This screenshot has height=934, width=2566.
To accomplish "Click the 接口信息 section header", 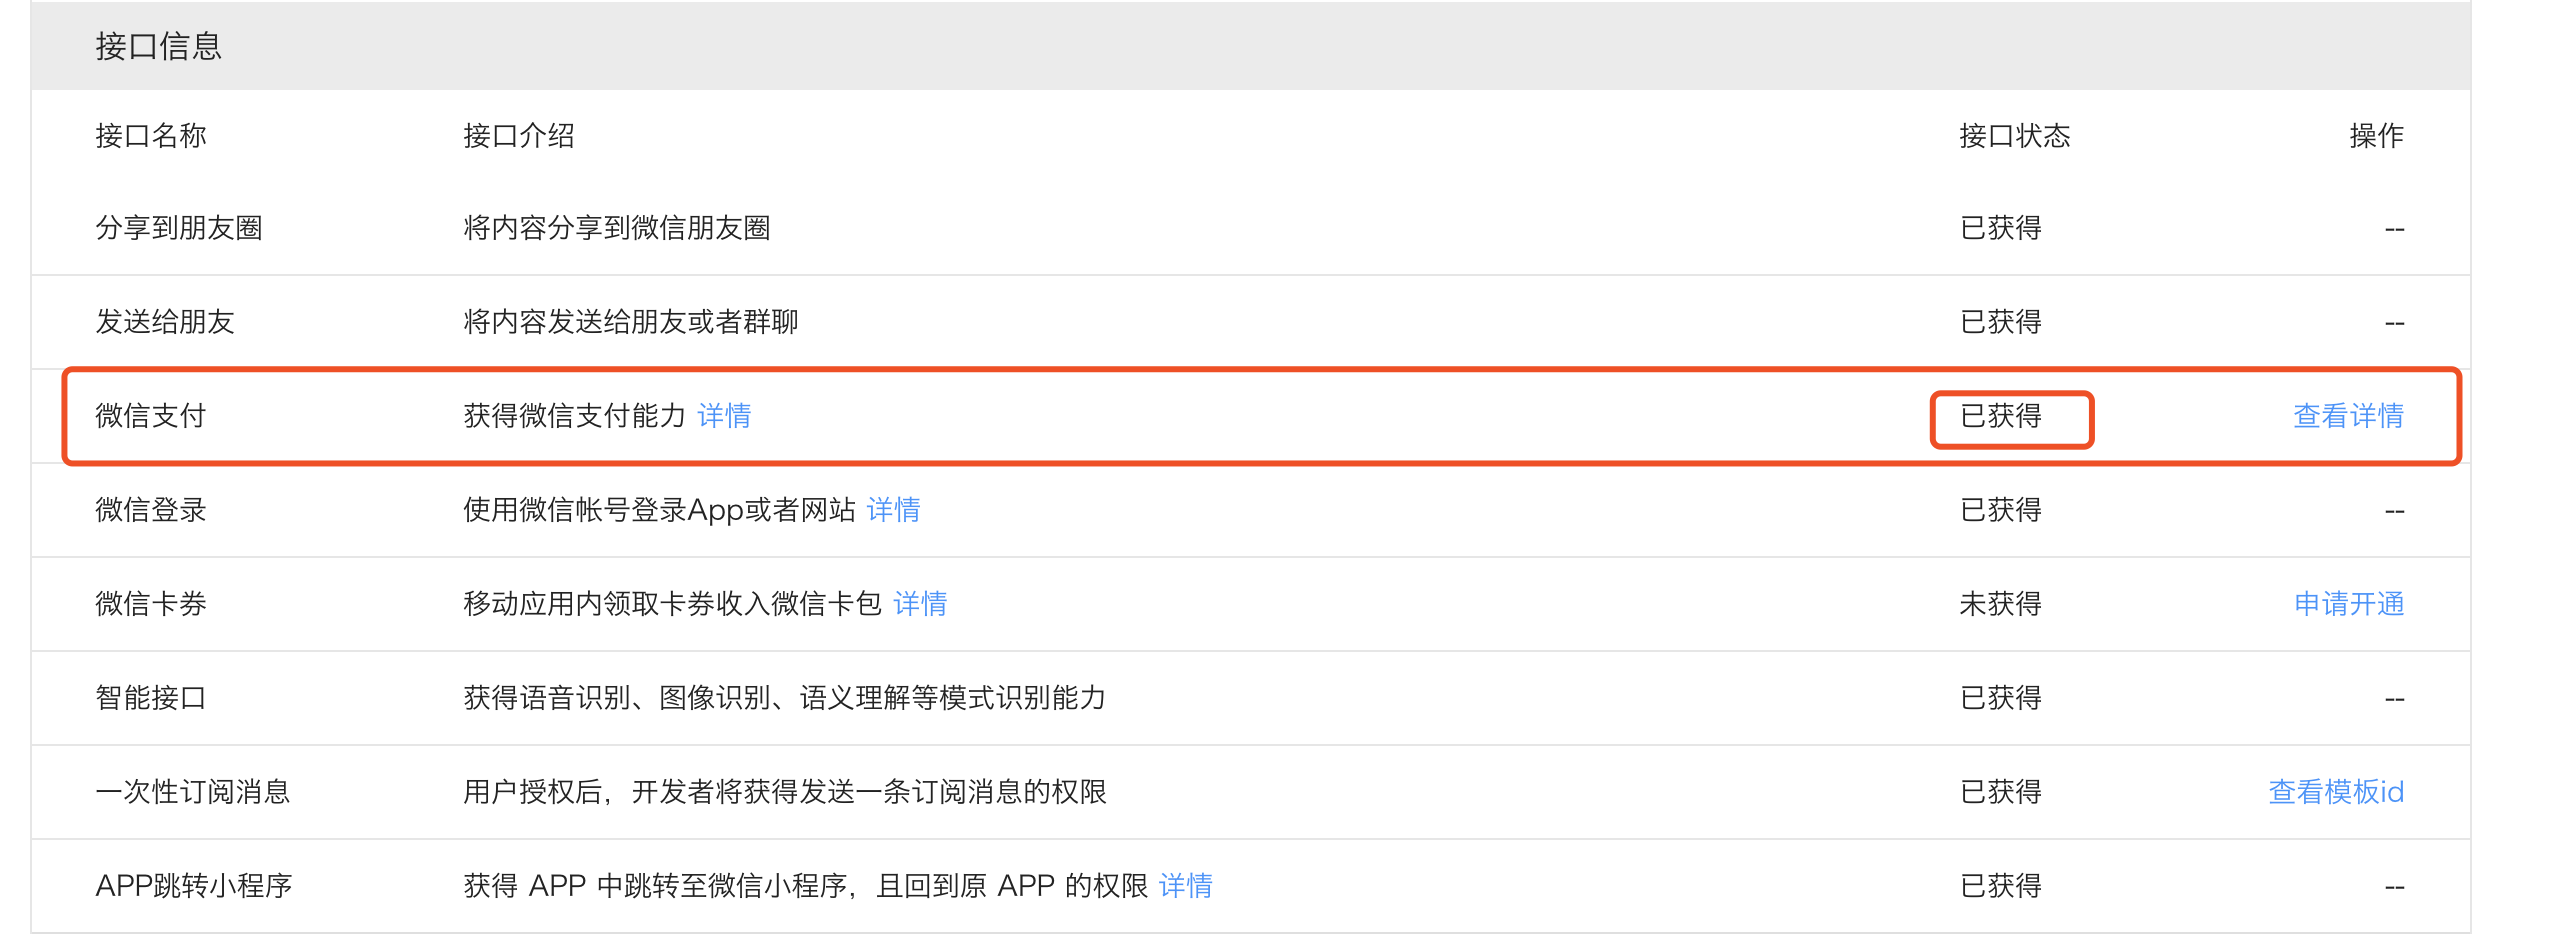I will (157, 46).
